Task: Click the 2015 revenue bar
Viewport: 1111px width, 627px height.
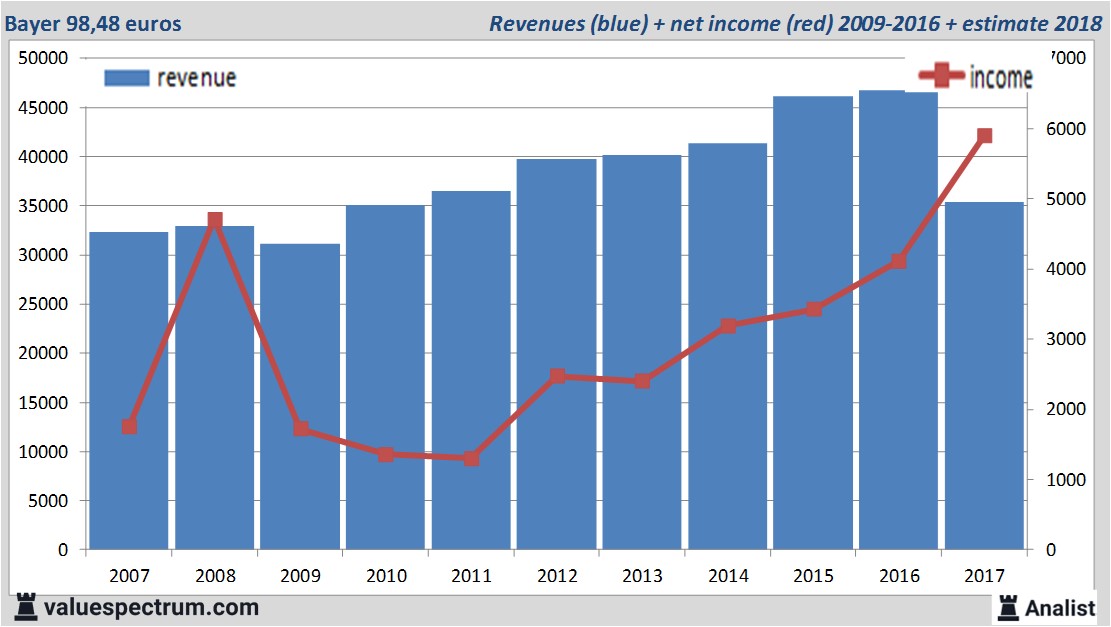Action: pyautogui.click(x=813, y=322)
